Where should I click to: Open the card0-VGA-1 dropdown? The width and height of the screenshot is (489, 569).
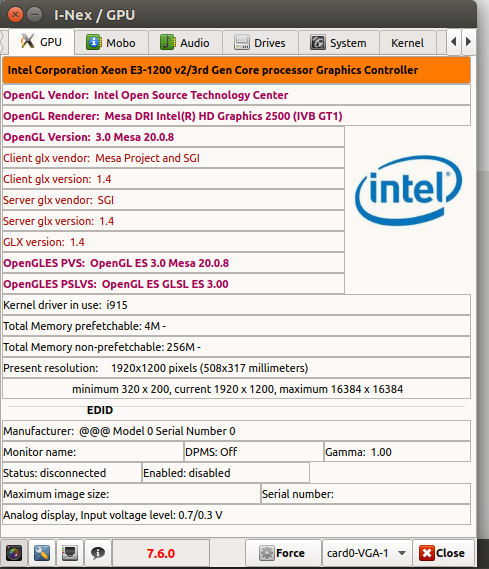366,553
